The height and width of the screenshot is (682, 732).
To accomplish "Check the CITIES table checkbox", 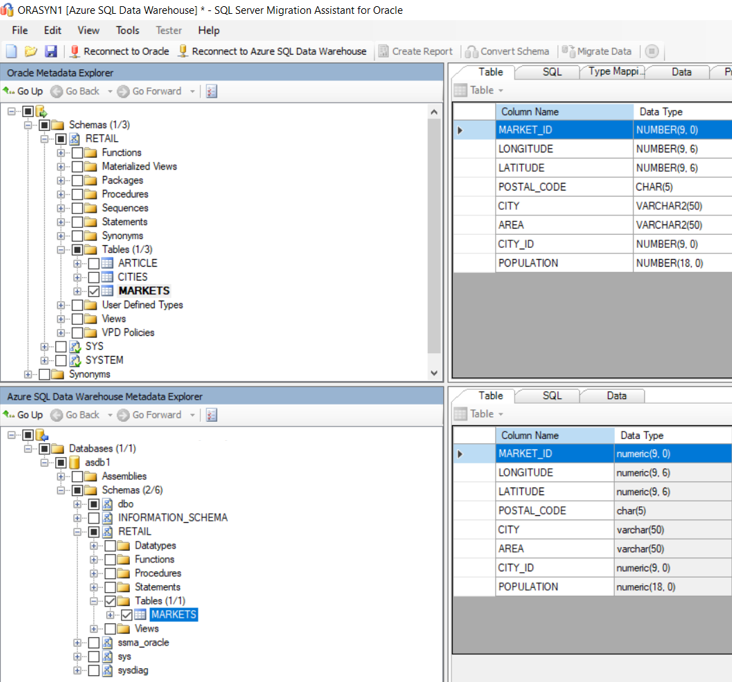I will [x=94, y=277].
